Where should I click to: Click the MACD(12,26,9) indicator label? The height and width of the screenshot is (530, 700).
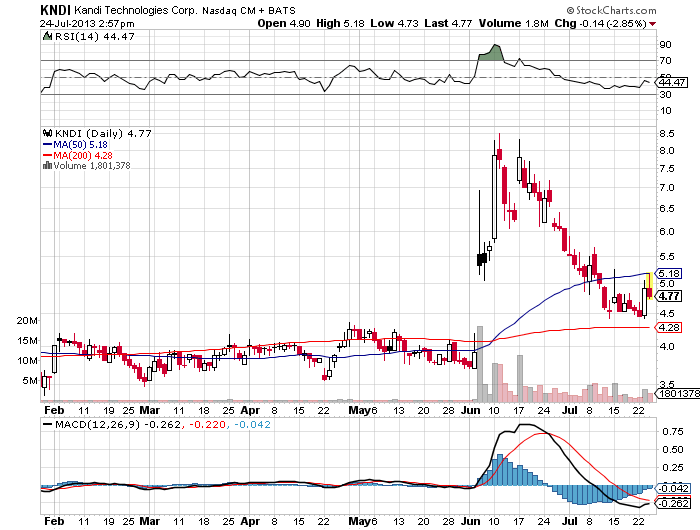[x=97, y=424]
